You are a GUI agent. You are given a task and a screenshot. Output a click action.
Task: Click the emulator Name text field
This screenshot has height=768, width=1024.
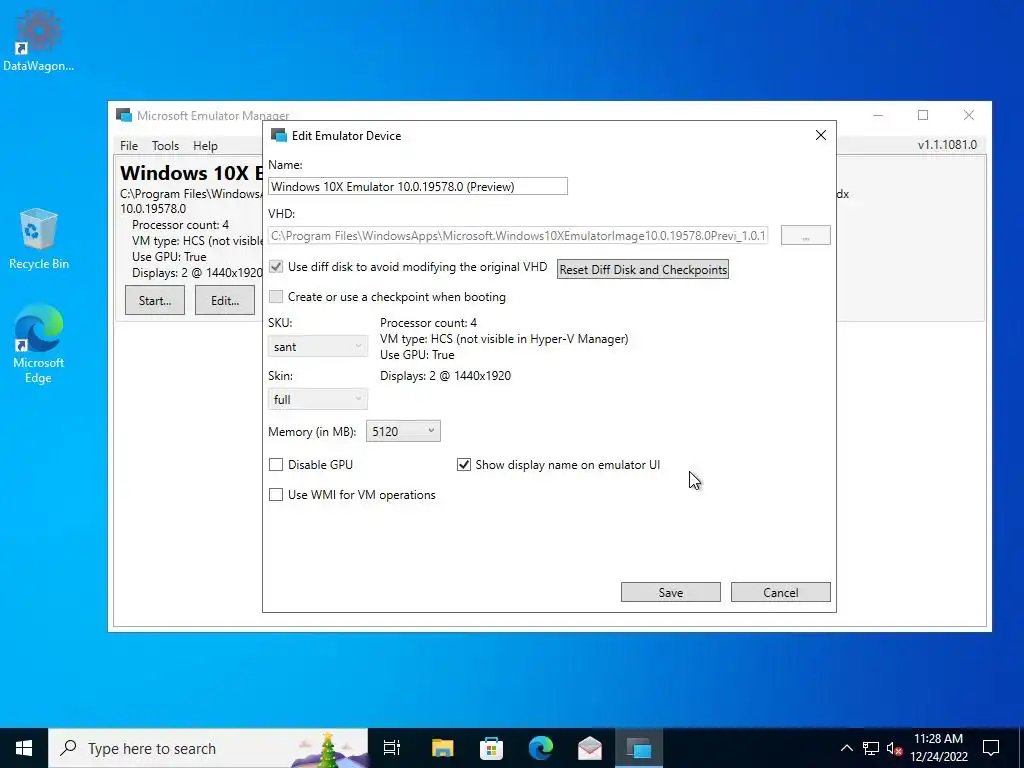pos(418,186)
